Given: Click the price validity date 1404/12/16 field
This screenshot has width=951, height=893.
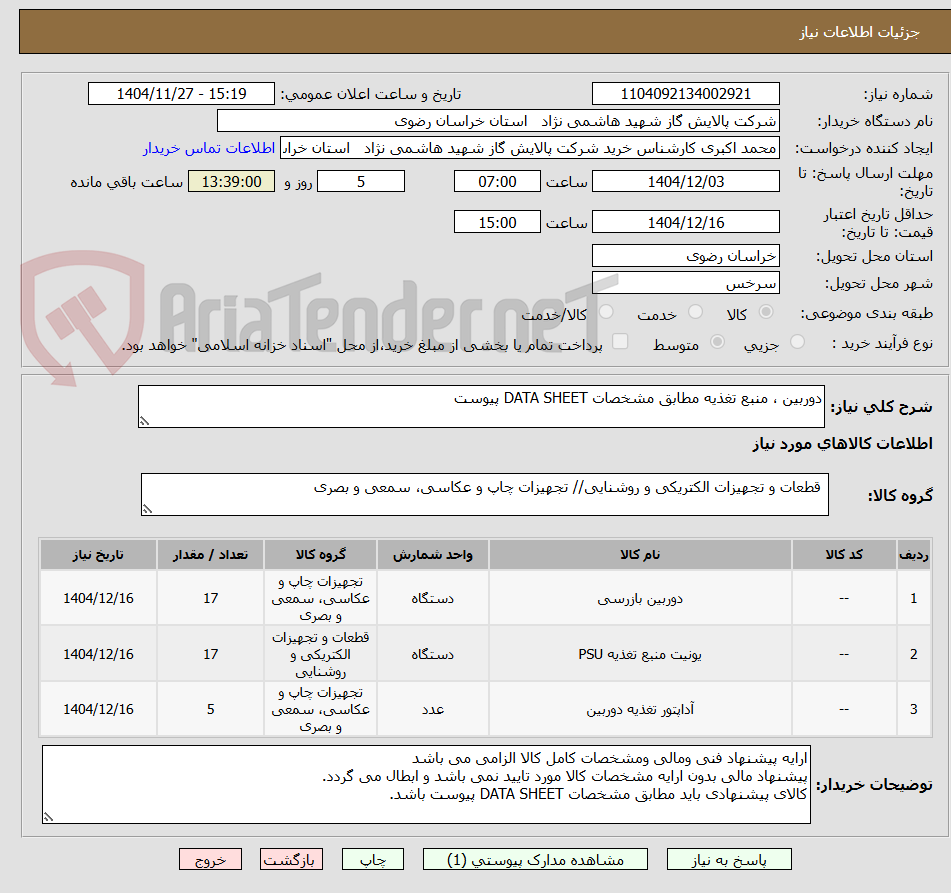Looking at the screenshot, I should (x=685, y=222).
